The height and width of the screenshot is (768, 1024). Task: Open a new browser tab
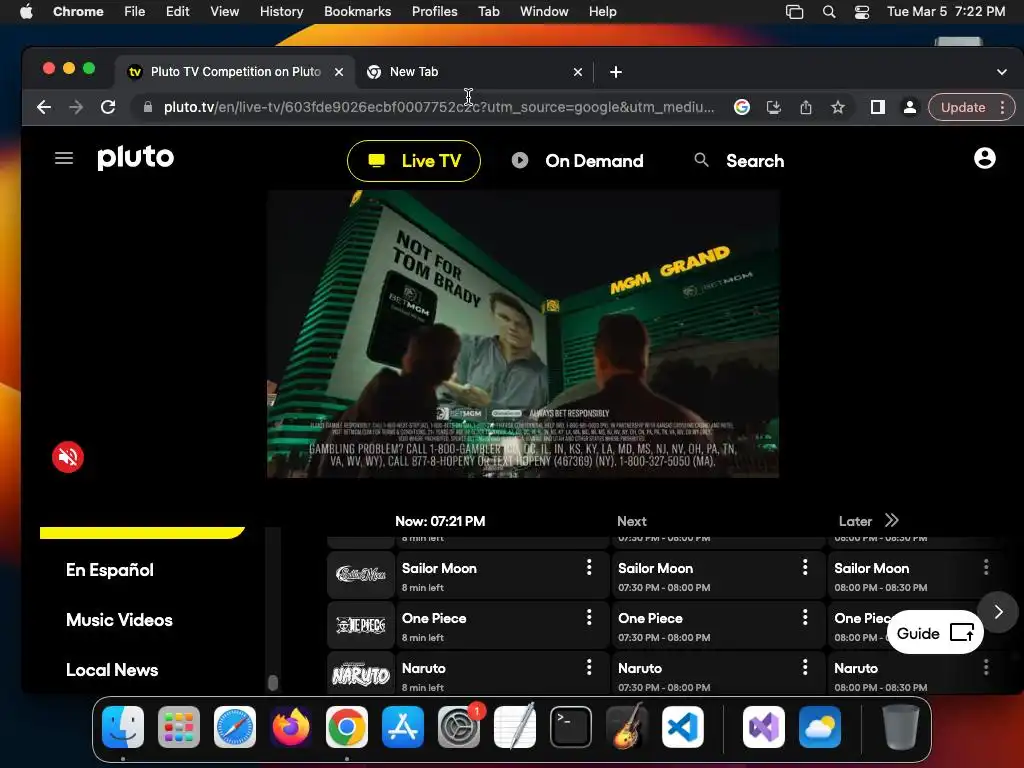click(x=616, y=72)
